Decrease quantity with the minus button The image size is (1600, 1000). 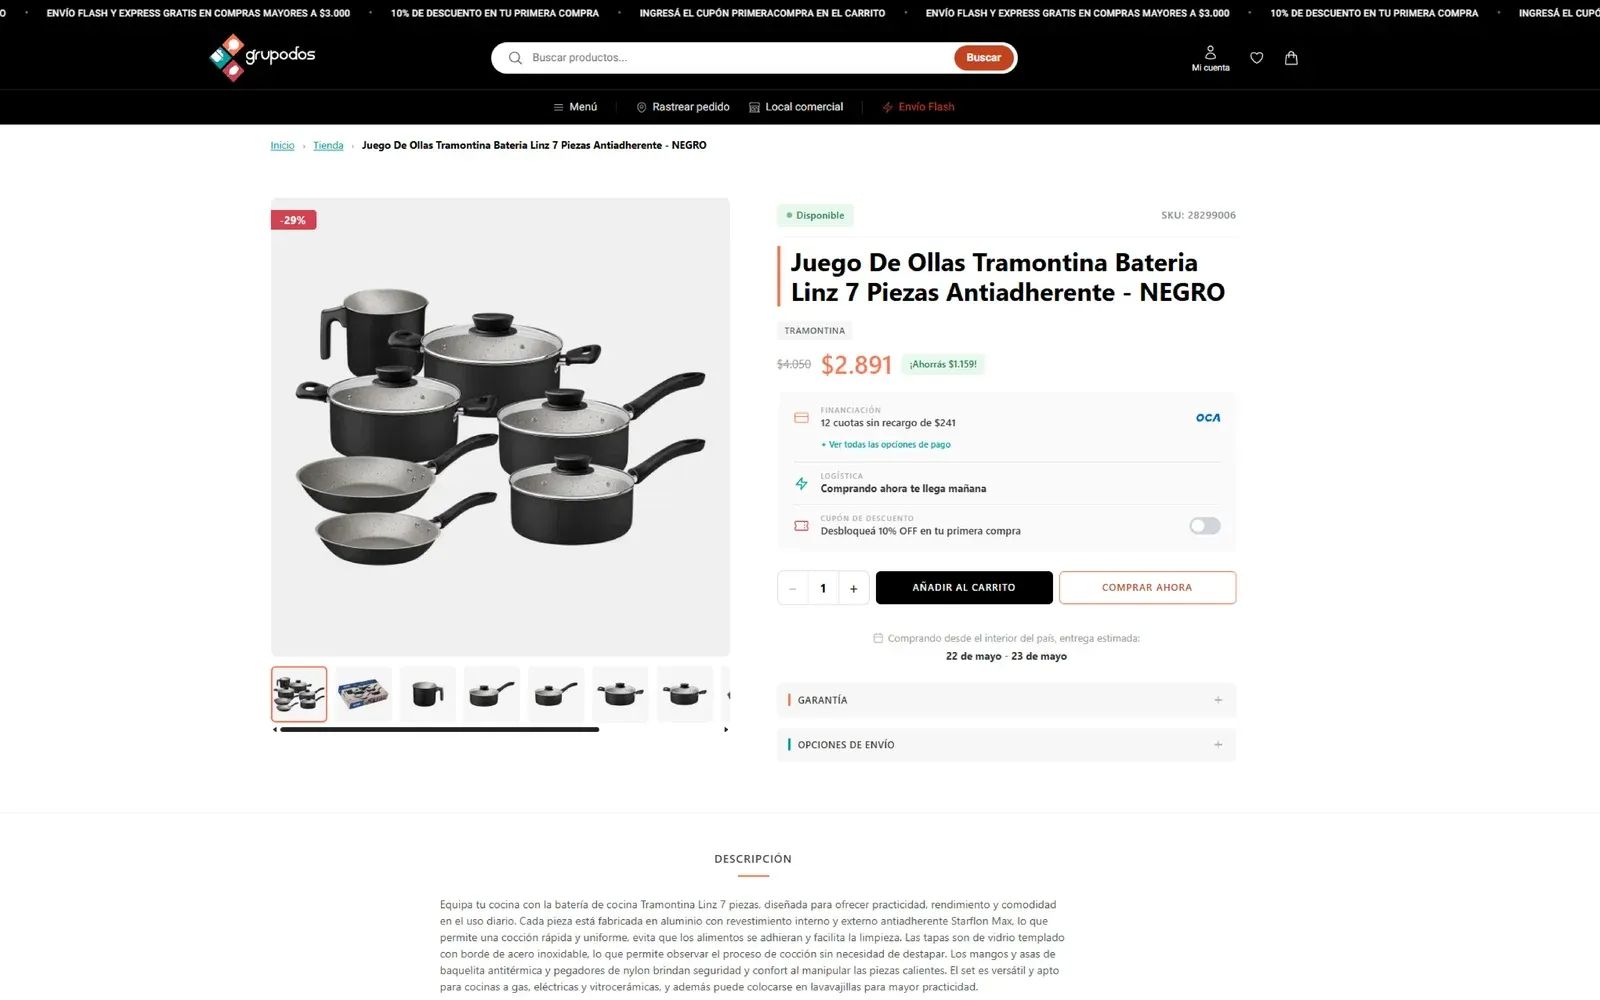793,588
